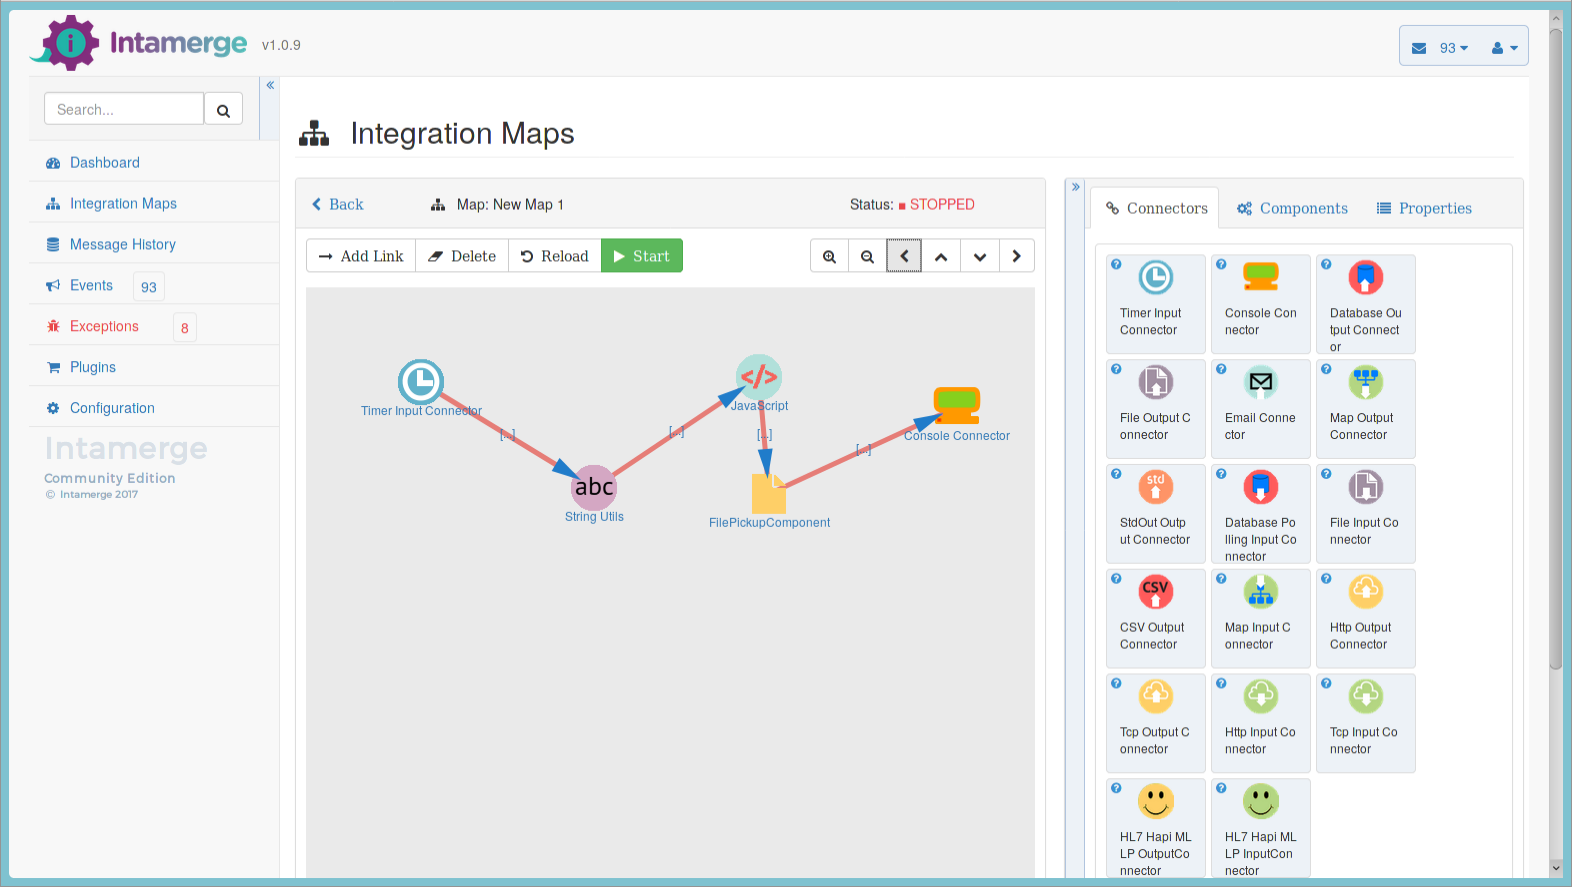
Task: Select the File Input Connector palette icon
Action: point(1366,487)
